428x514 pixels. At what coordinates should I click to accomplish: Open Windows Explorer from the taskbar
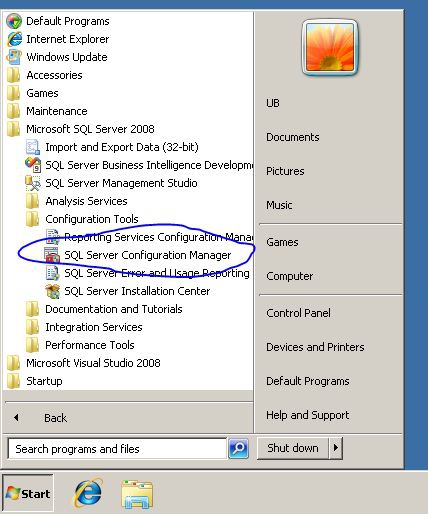pos(137,494)
